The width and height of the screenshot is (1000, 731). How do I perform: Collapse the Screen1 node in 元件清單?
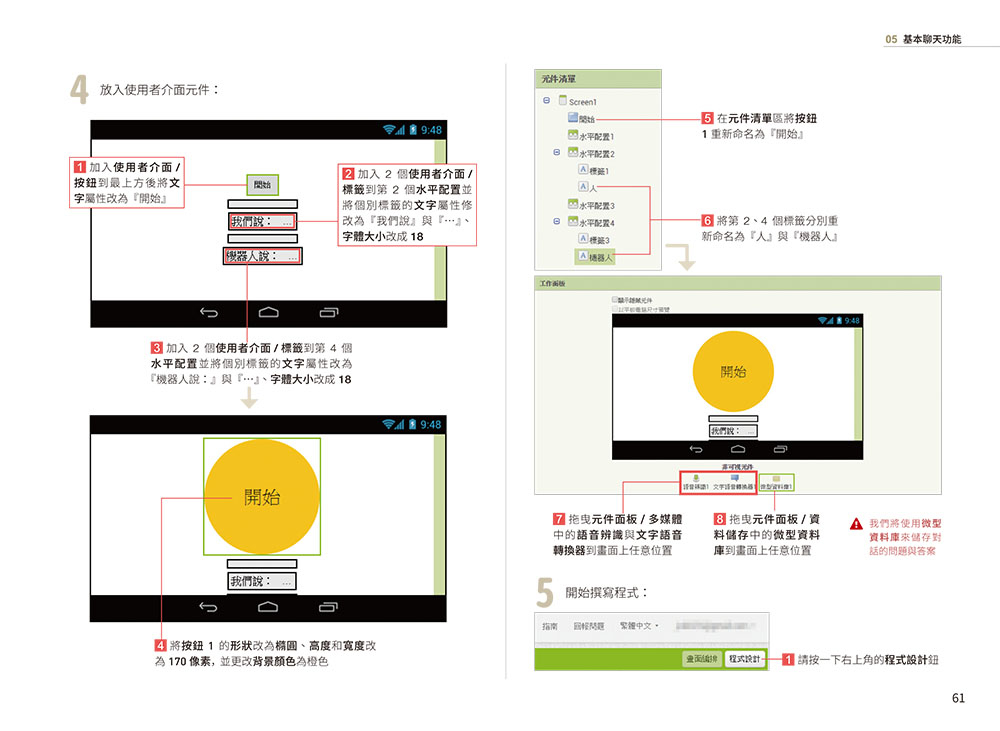click(547, 100)
